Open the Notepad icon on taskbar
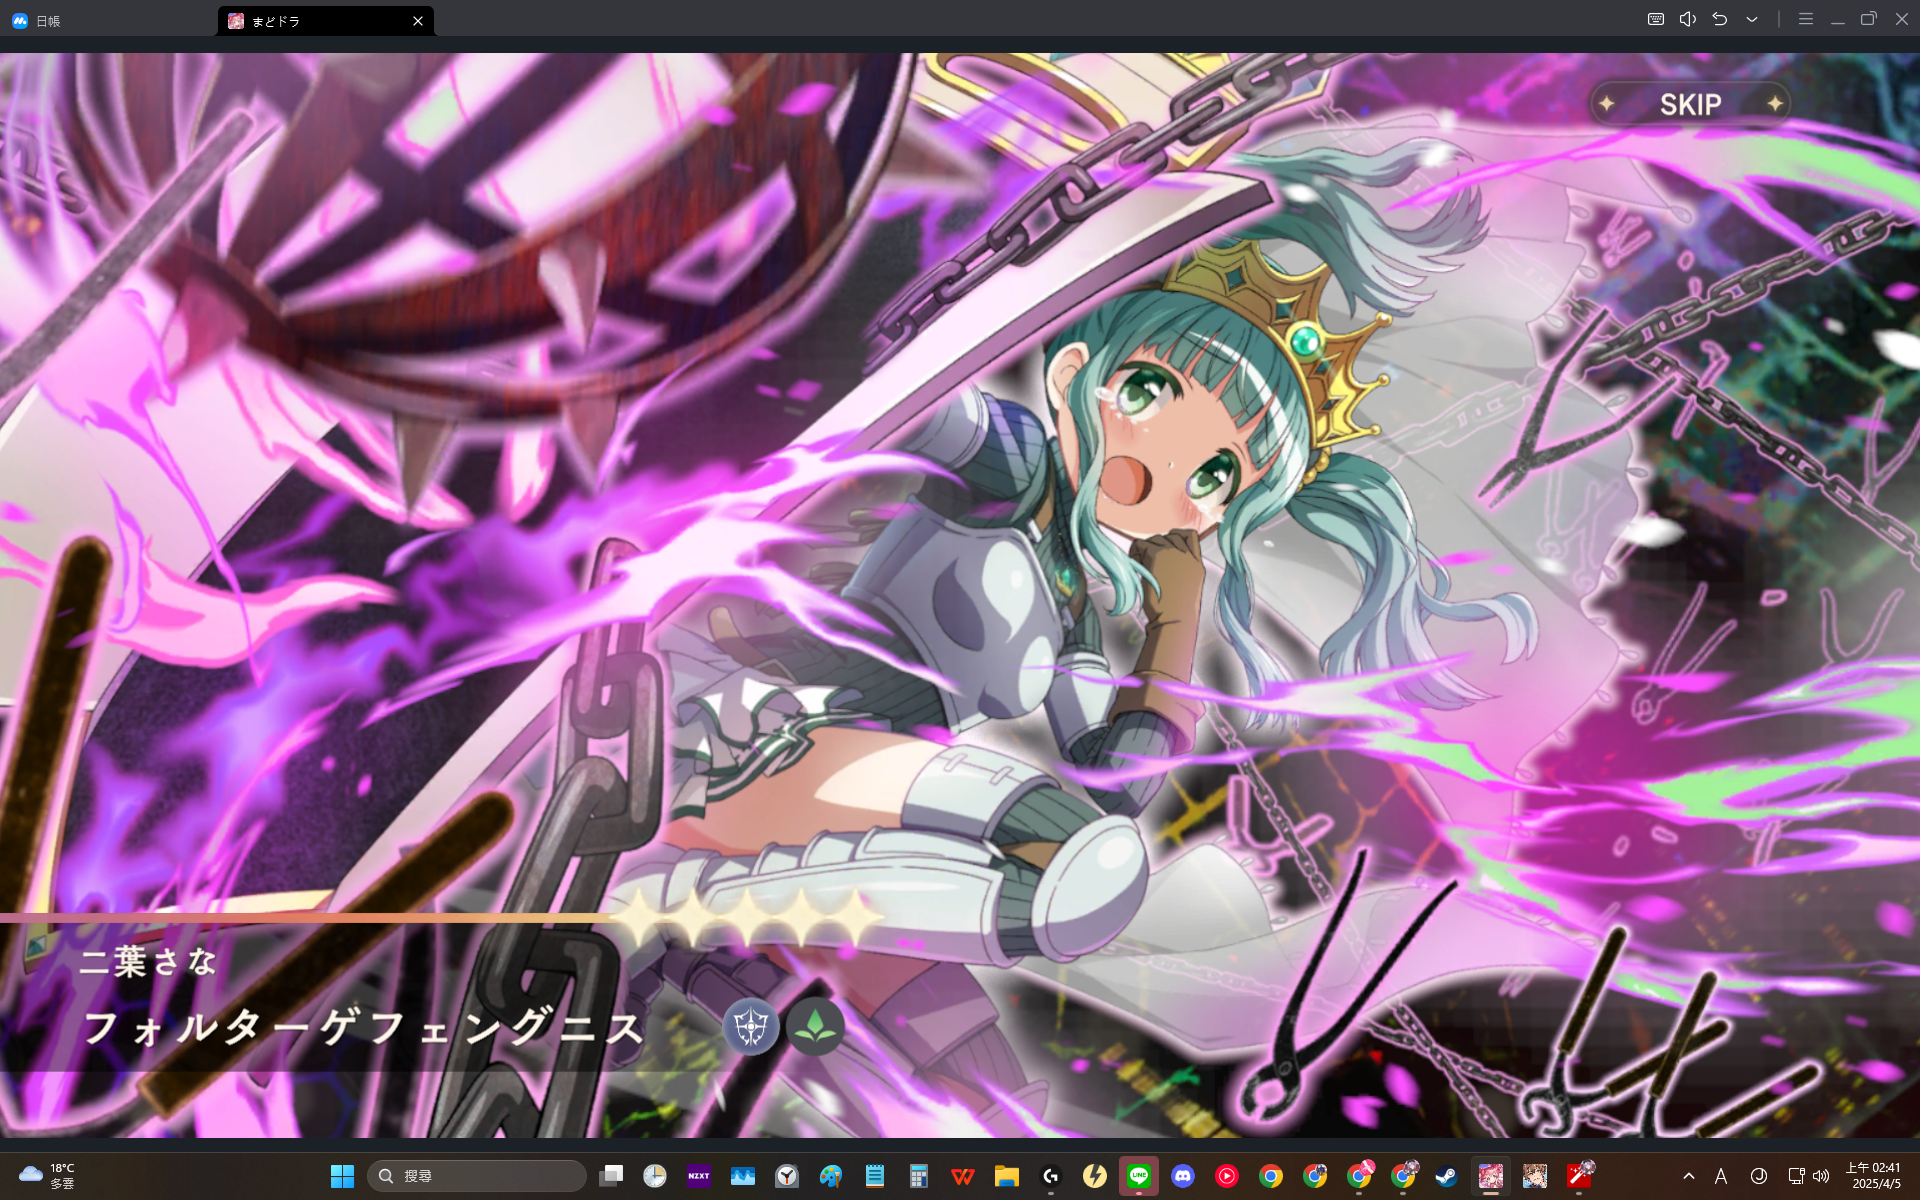 [x=875, y=1176]
